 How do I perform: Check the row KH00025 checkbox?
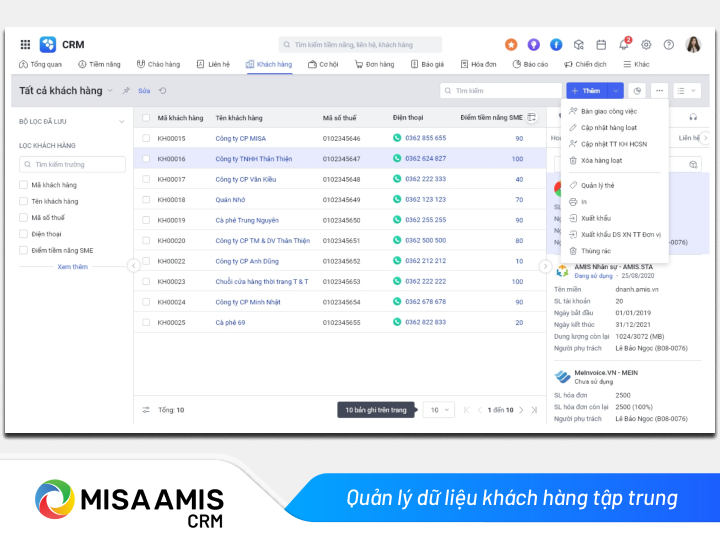coord(146,322)
